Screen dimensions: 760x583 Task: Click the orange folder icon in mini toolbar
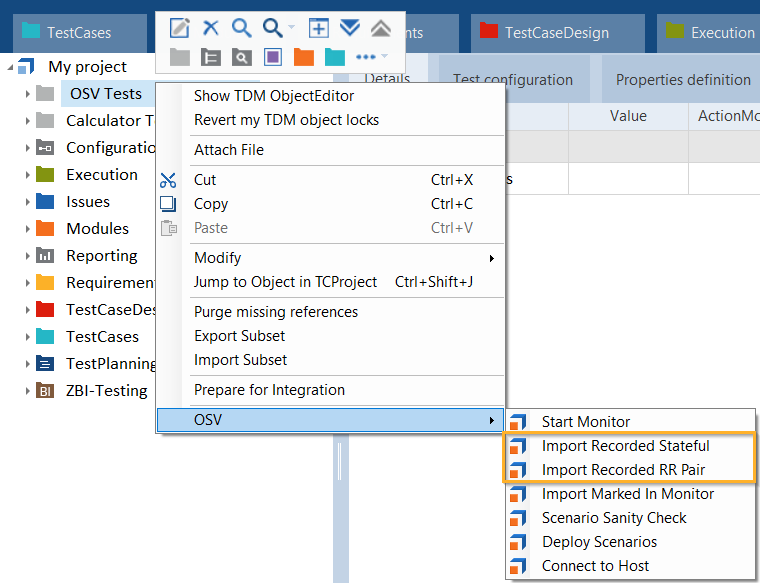(304, 57)
